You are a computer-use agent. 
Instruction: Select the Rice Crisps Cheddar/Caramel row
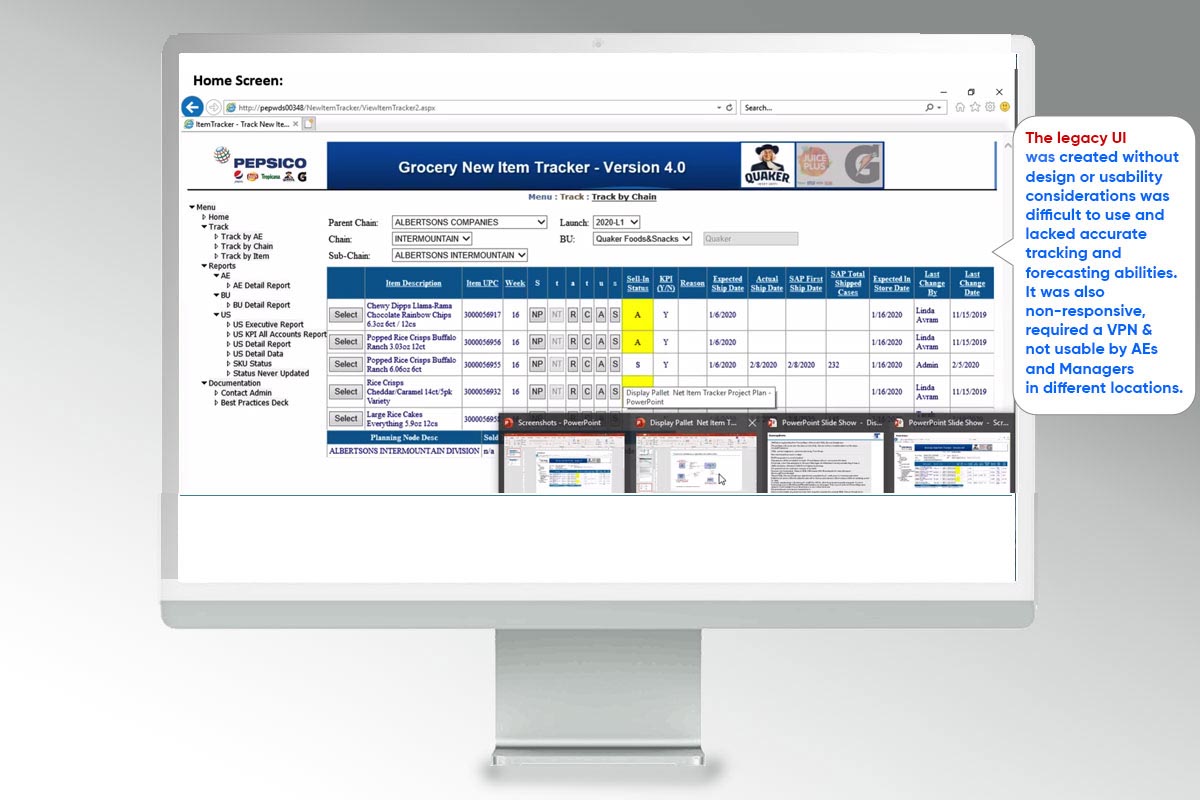[346, 391]
